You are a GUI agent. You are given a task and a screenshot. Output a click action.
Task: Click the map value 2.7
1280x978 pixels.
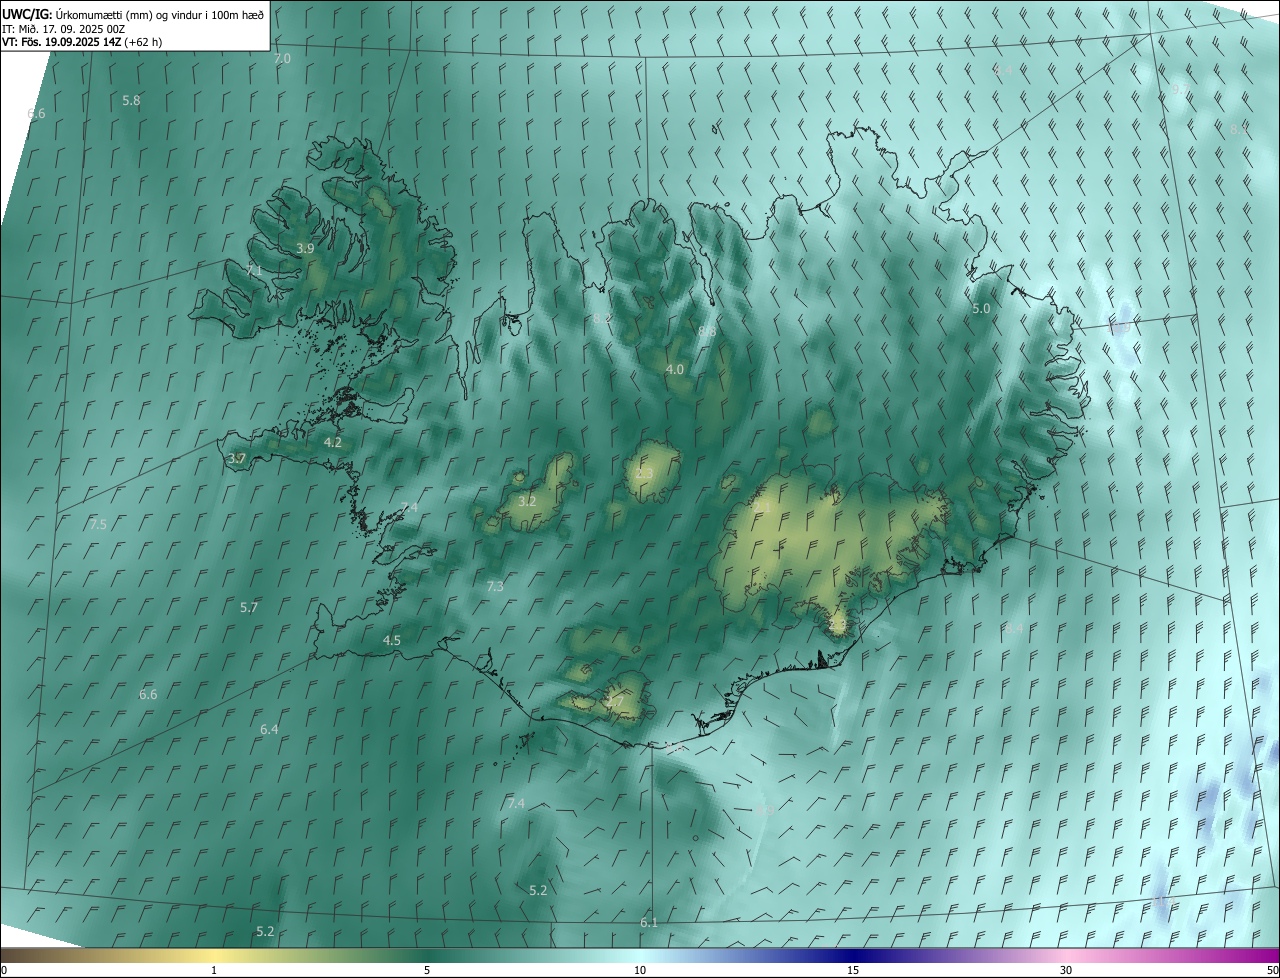coord(615,702)
